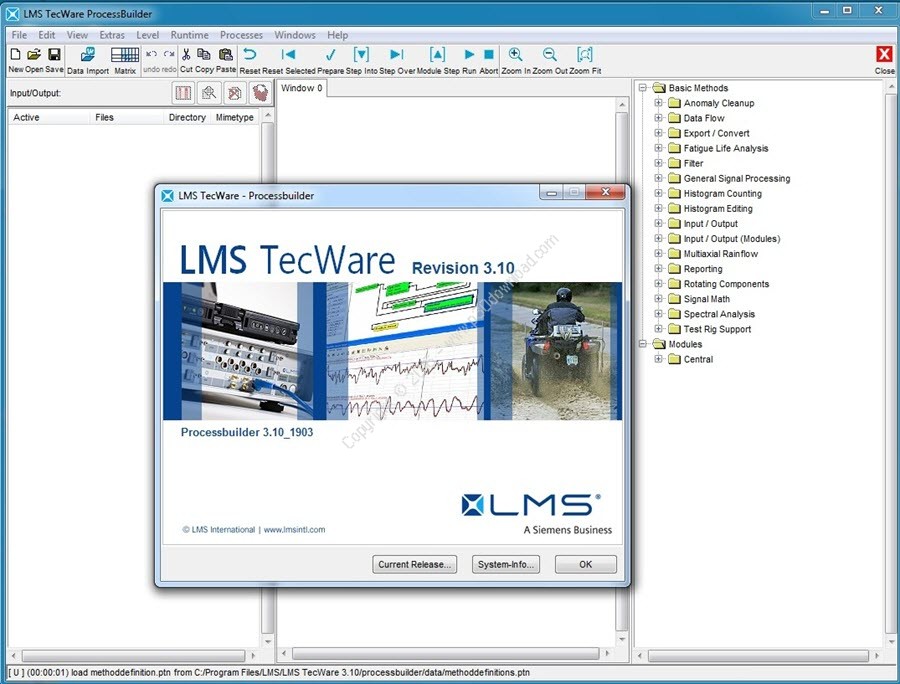The height and width of the screenshot is (684, 900).
Task: Click the Files column header
Action: (105, 117)
